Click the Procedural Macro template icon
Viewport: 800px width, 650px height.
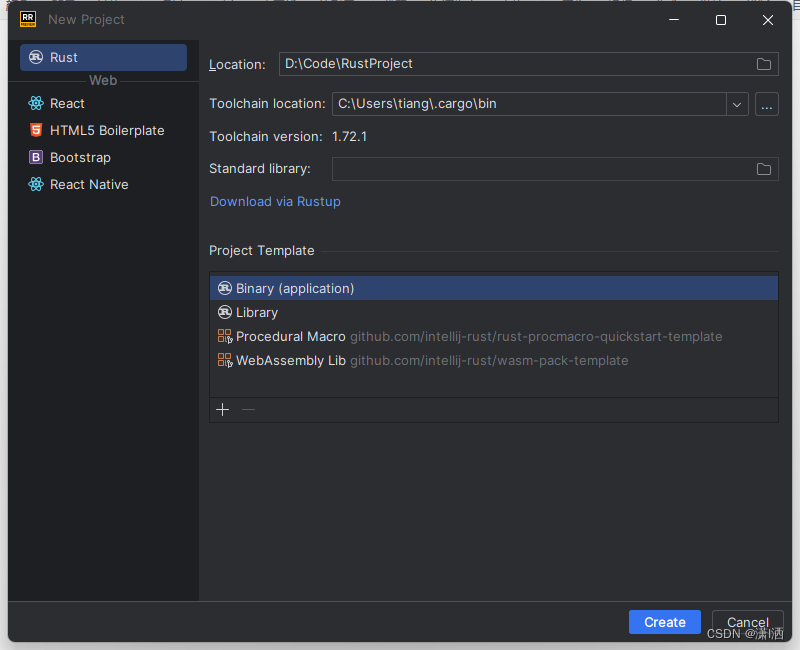225,337
